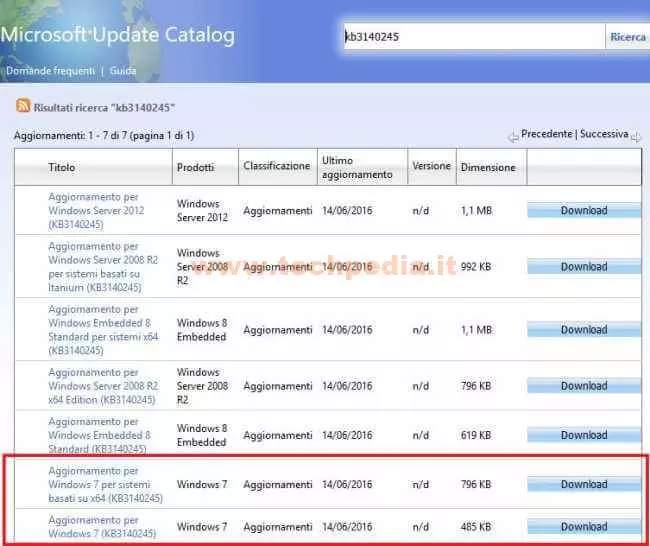Go to the Successiva page link

604,134
